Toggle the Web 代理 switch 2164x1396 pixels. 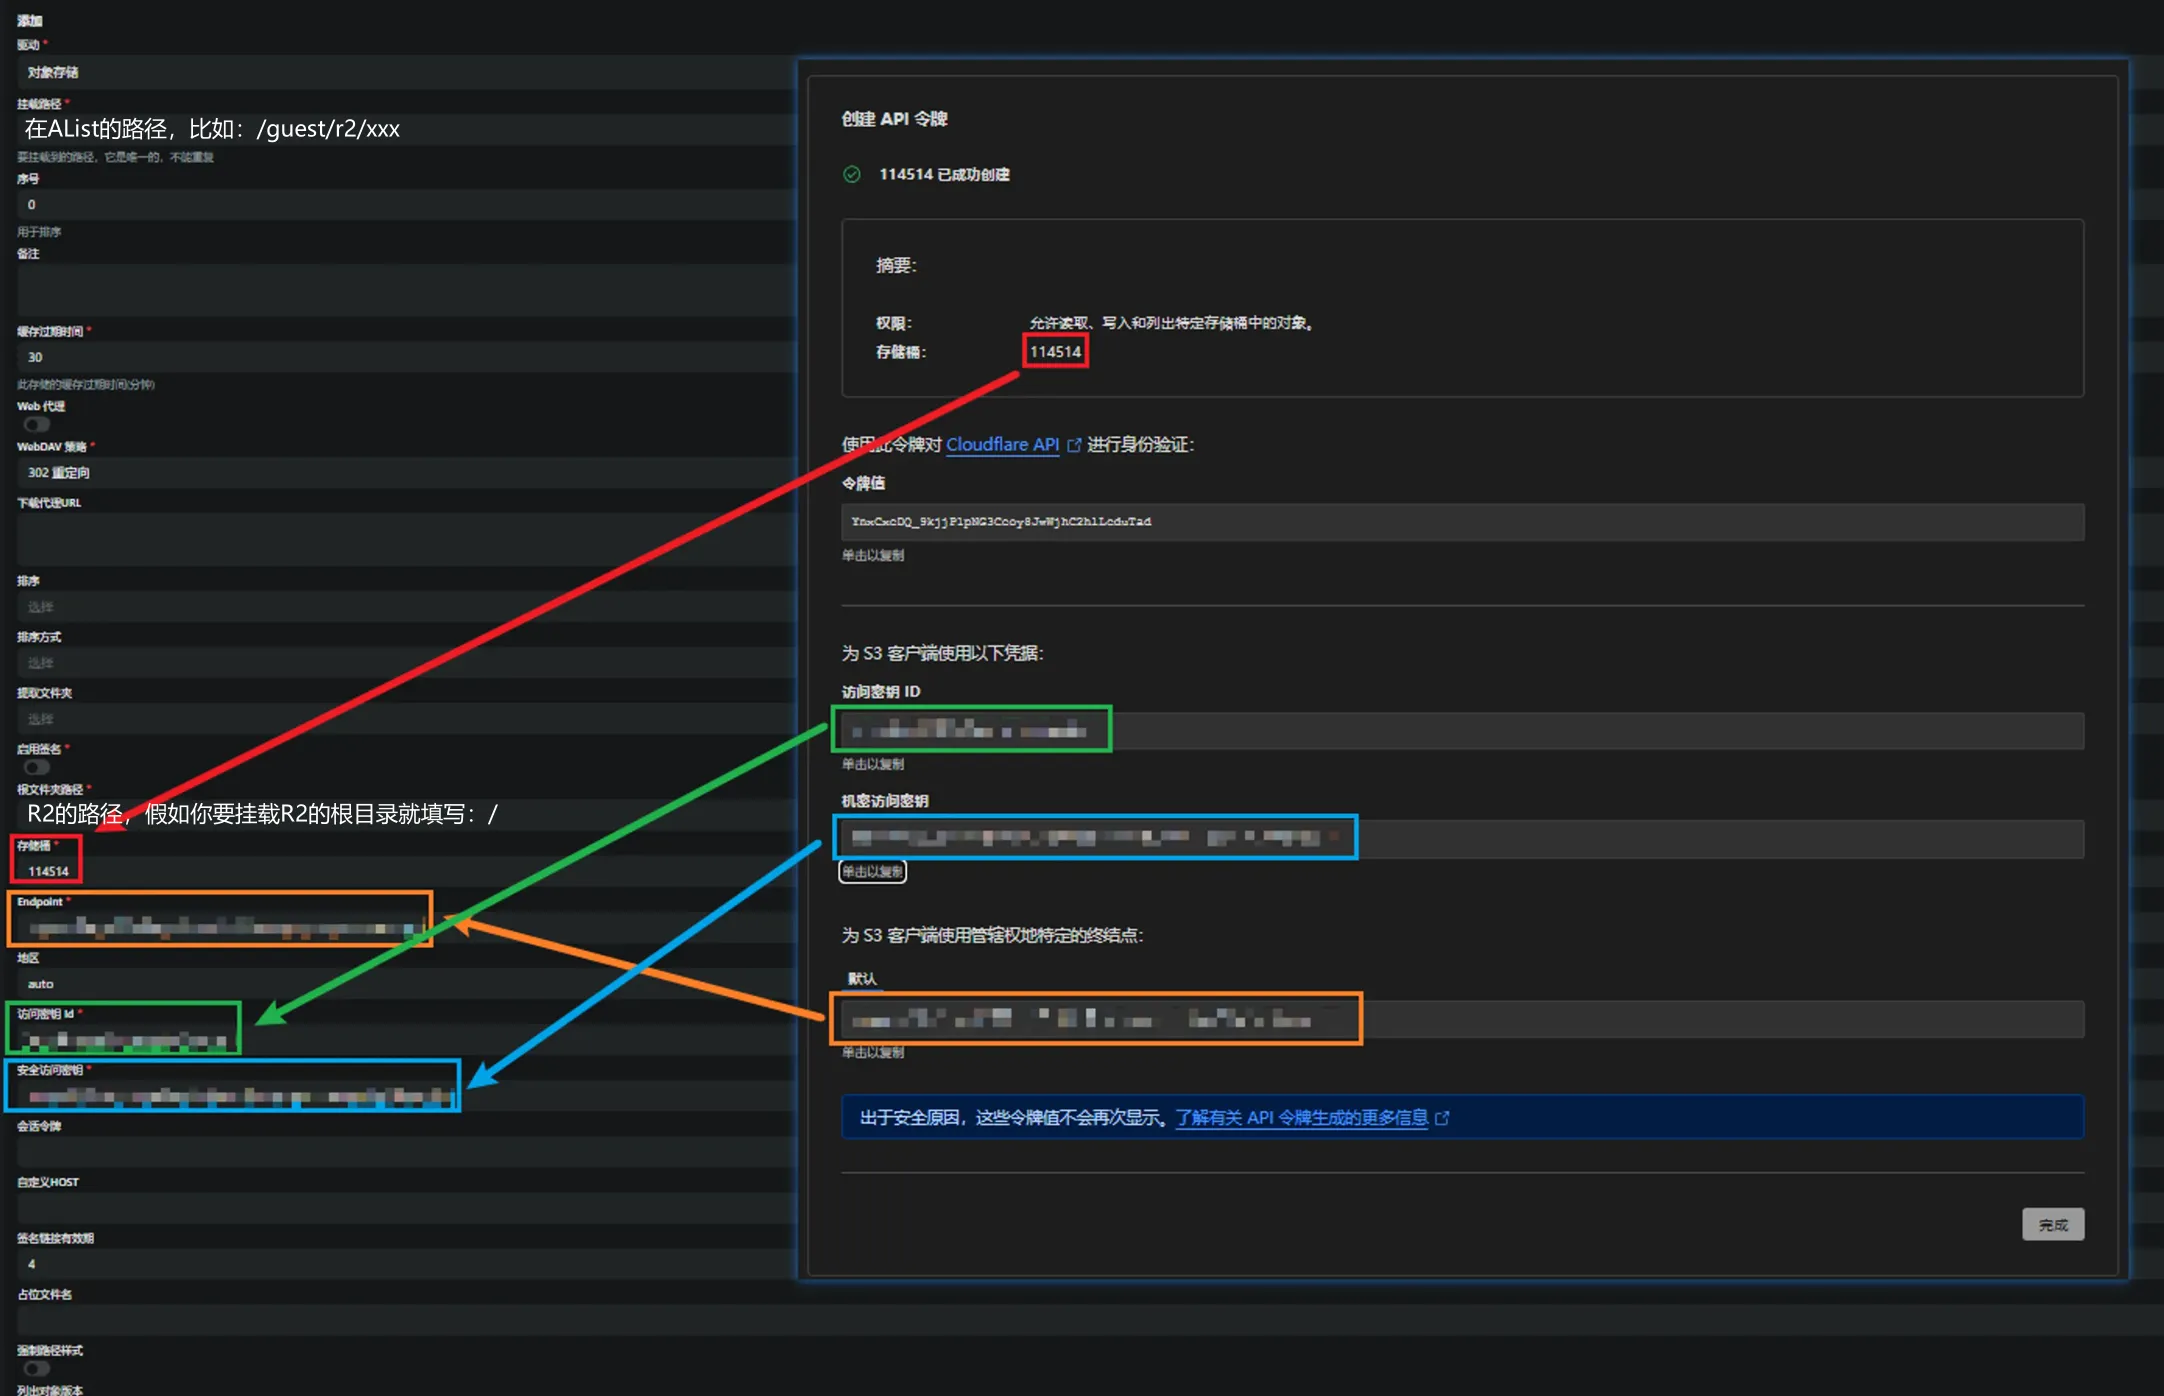point(36,425)
